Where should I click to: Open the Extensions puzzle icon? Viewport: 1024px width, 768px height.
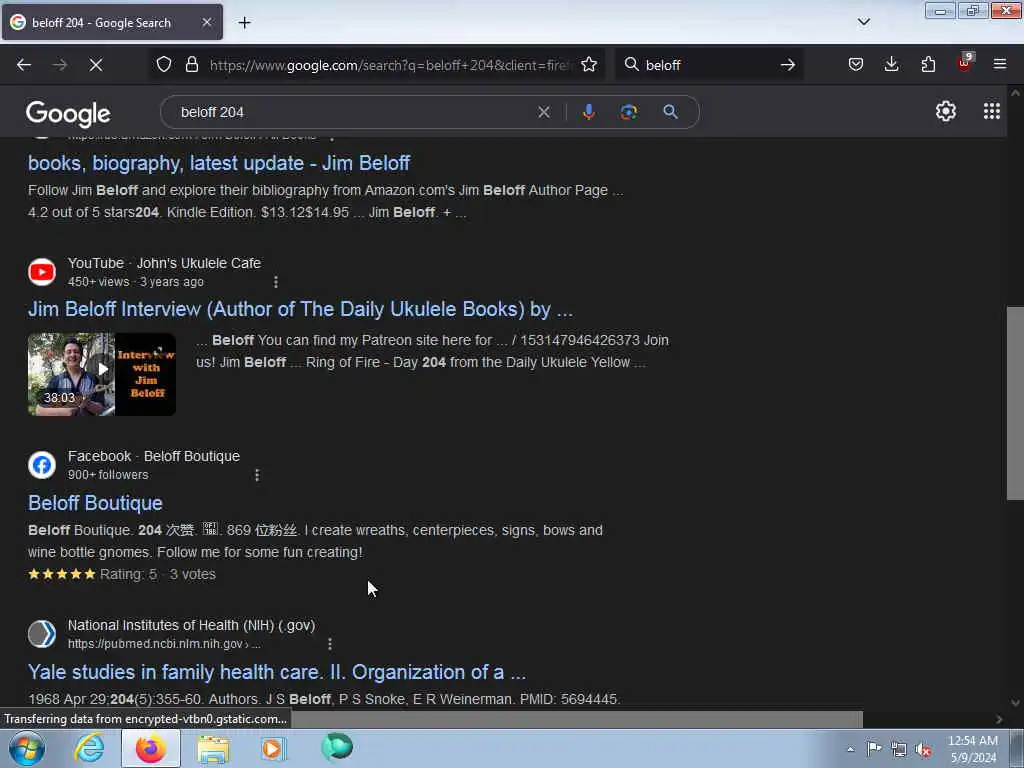pyautogui.click(x=928, y=65)
